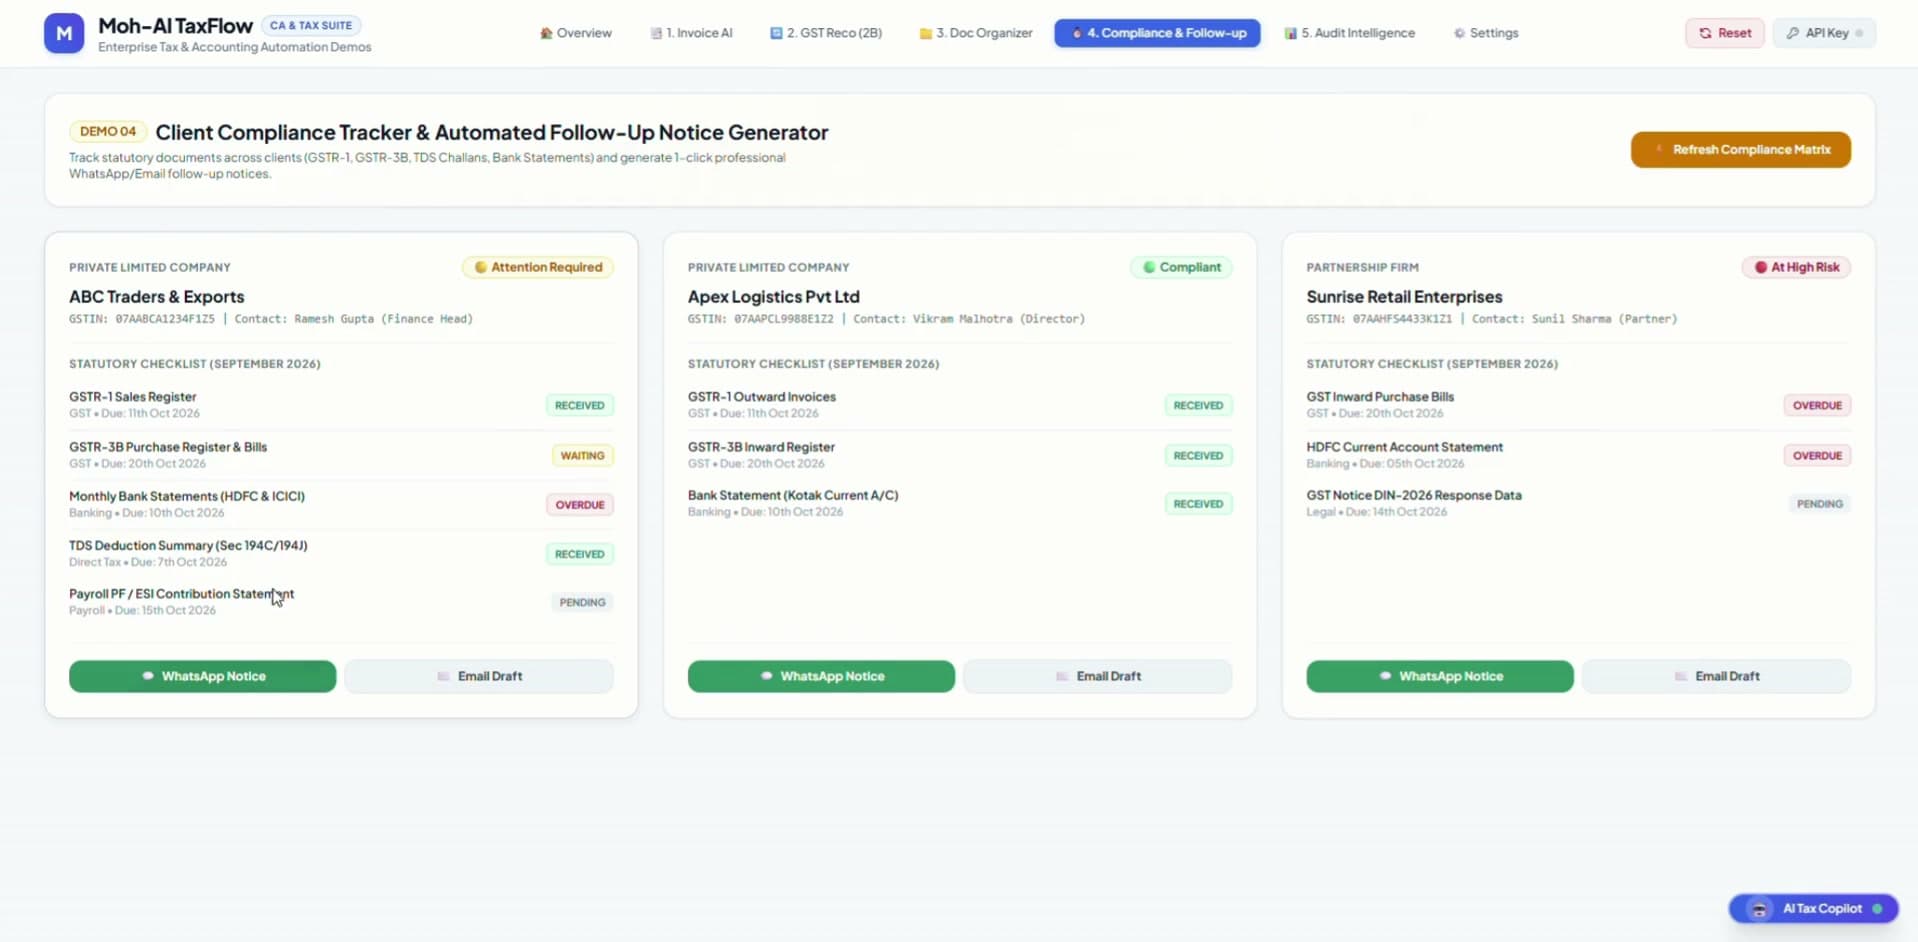This screenshot has height=942, width=1918.
Task: Open the AI Tax Copilot chat button
Action: click(x=1813, y=908)
